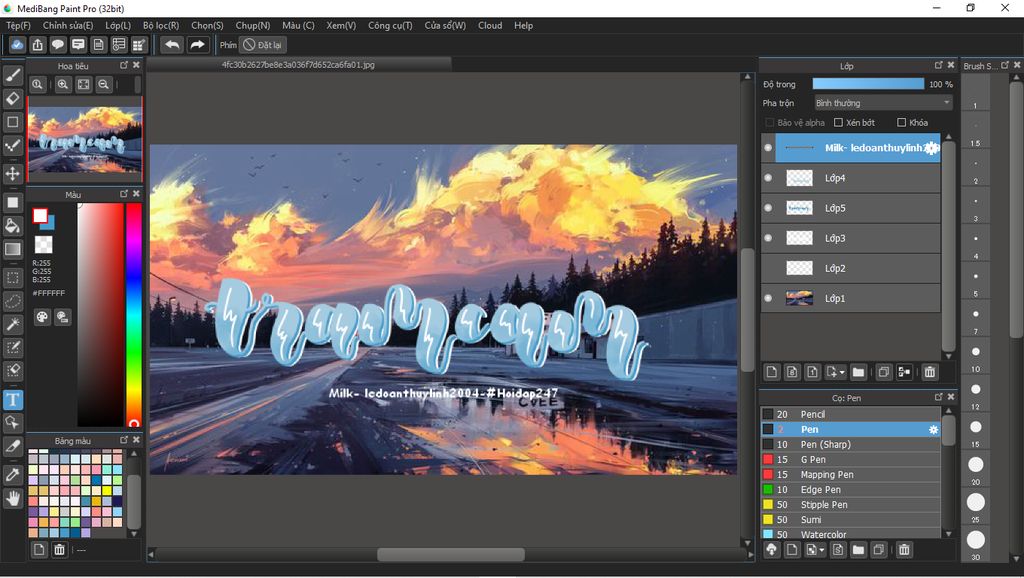The image size is (1024, 578).
Task: Create a new layer folder
Action: pos(858,372)
